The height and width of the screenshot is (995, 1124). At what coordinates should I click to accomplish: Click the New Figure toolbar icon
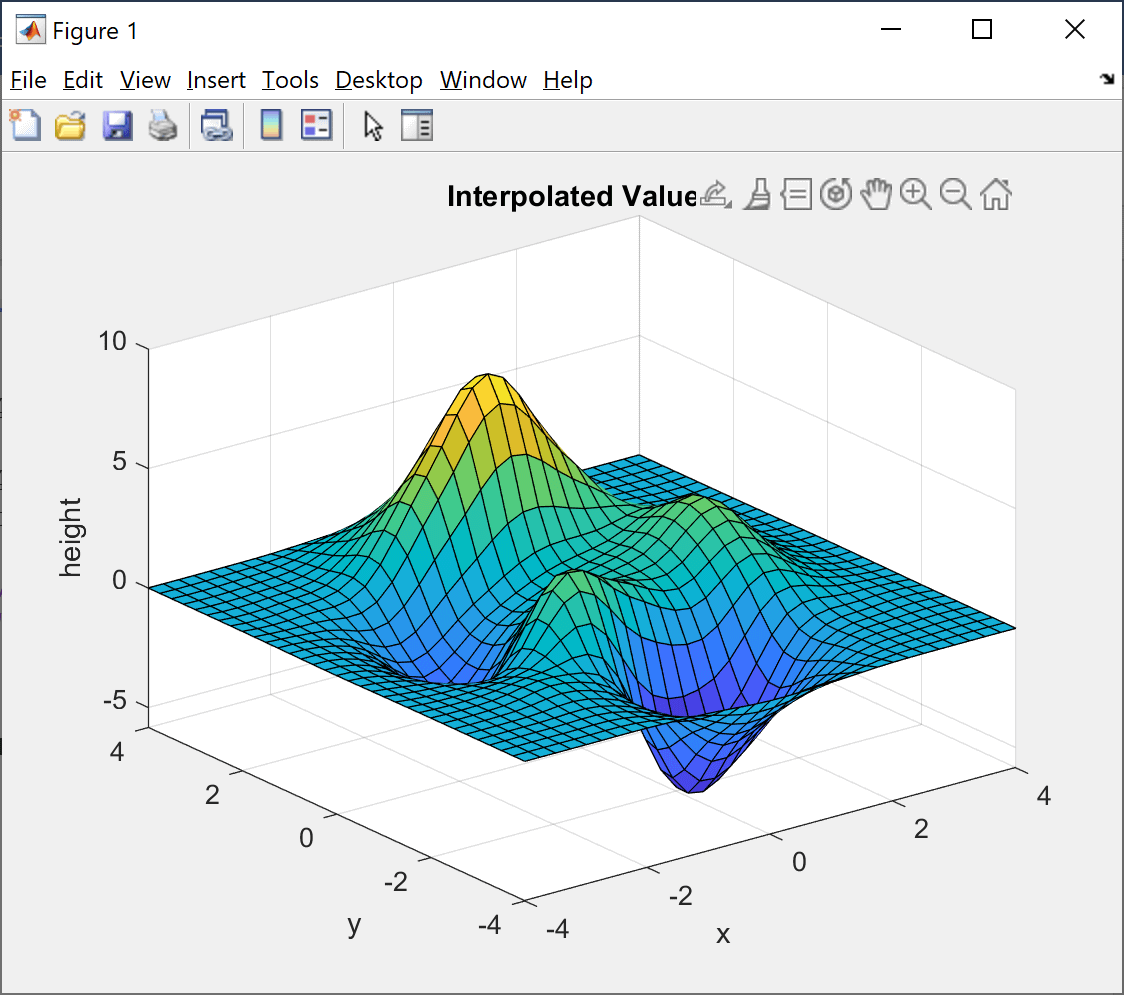(25, 126)
